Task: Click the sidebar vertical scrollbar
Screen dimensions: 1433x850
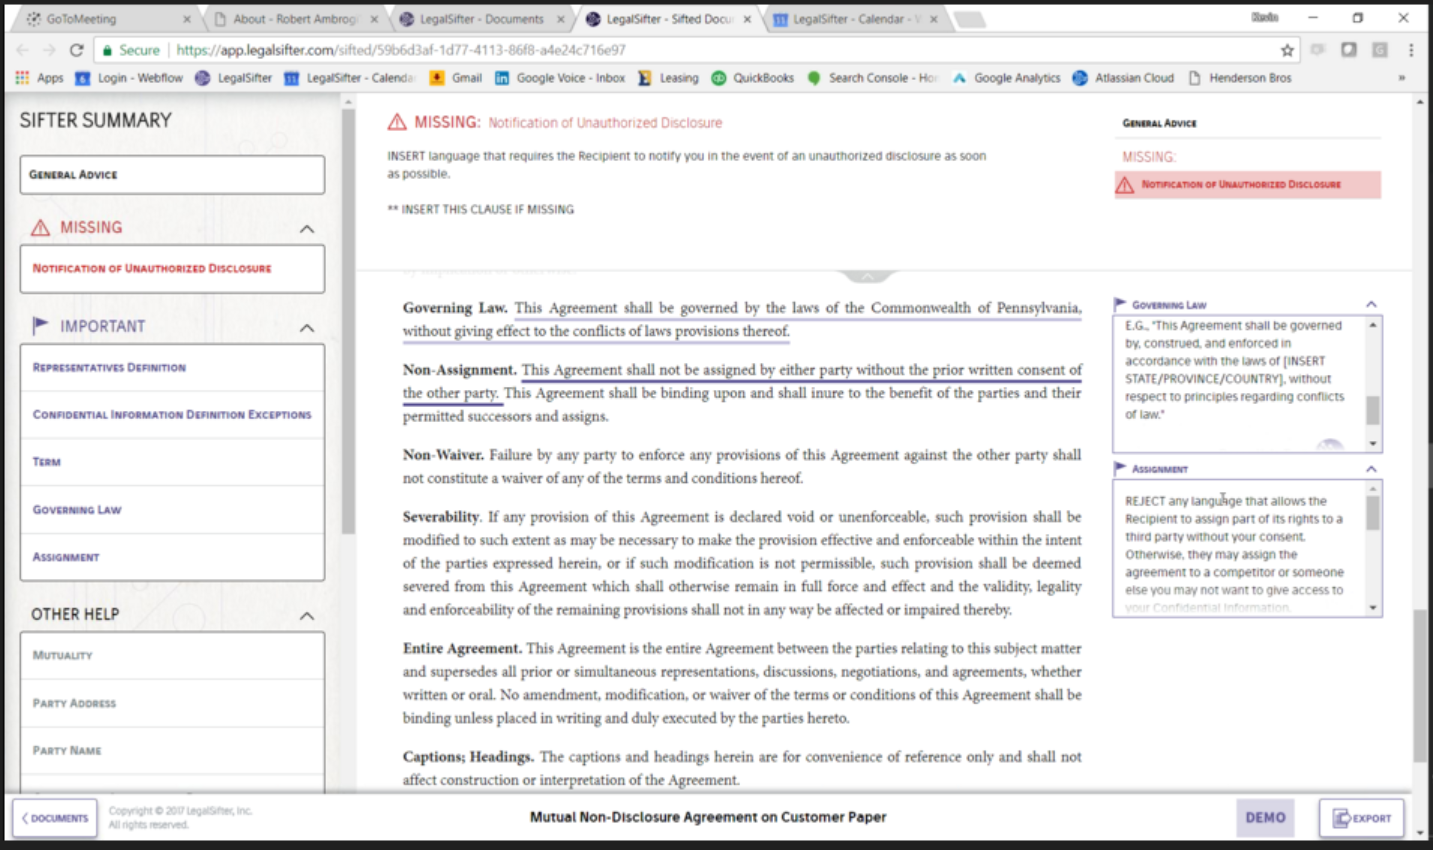Action: tap(348, 320)
